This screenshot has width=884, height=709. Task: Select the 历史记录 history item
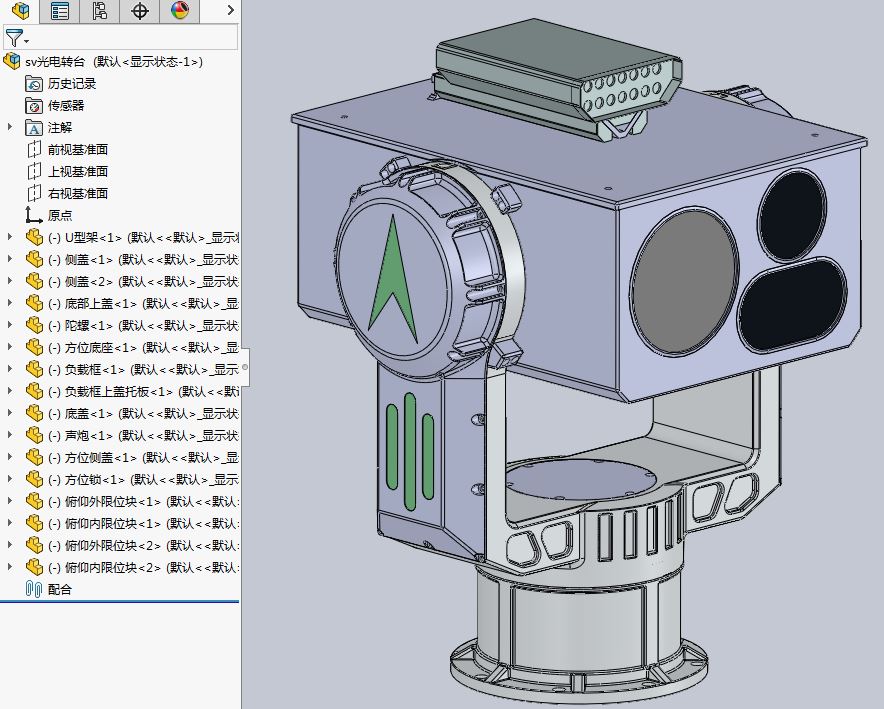tap(72, 83)
